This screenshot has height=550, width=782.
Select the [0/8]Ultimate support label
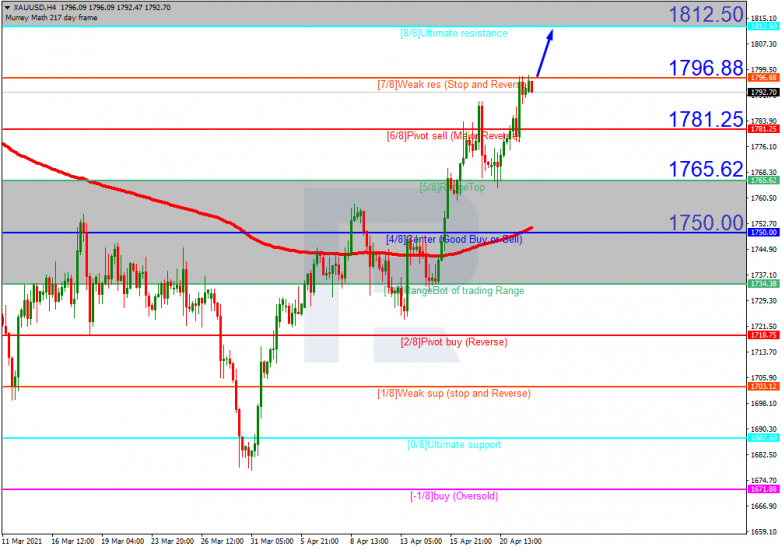click(x=454, y=445)
